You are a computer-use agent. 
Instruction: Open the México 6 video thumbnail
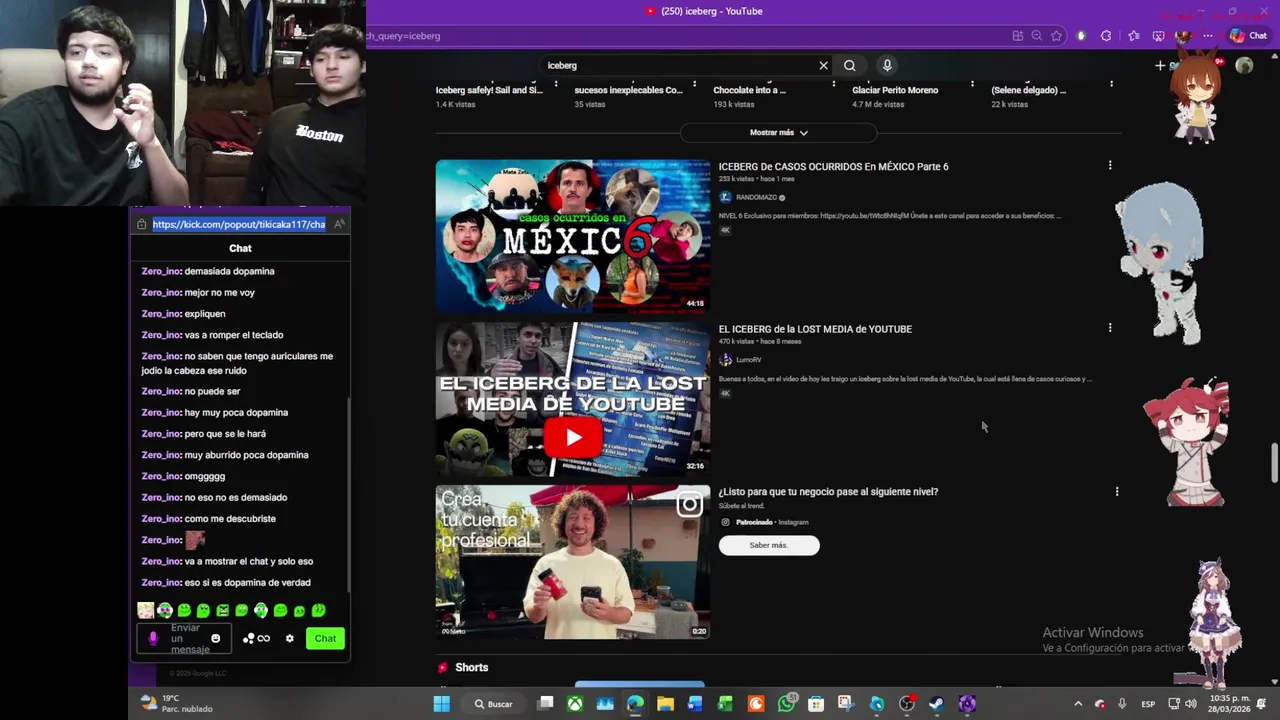(573, 237)
